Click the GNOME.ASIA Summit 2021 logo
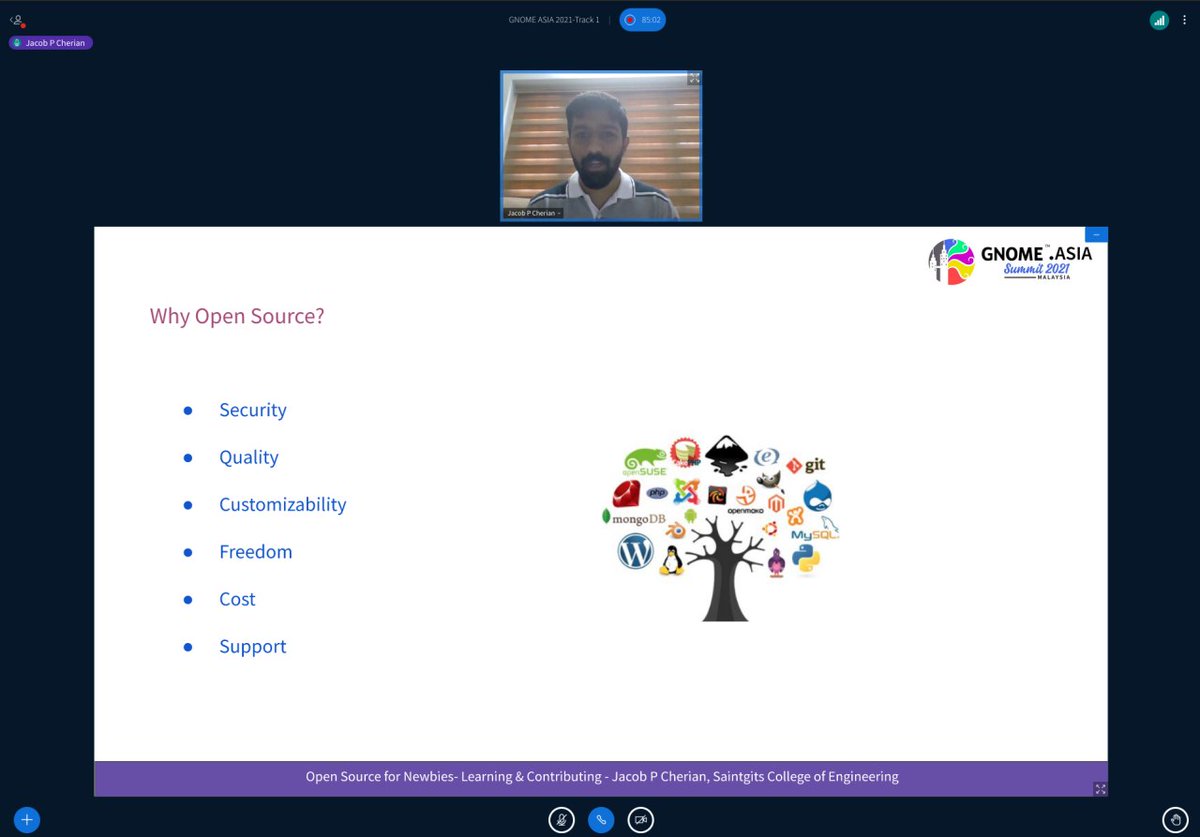The width and height of the screenshot is (1200, 837). 1010,262
